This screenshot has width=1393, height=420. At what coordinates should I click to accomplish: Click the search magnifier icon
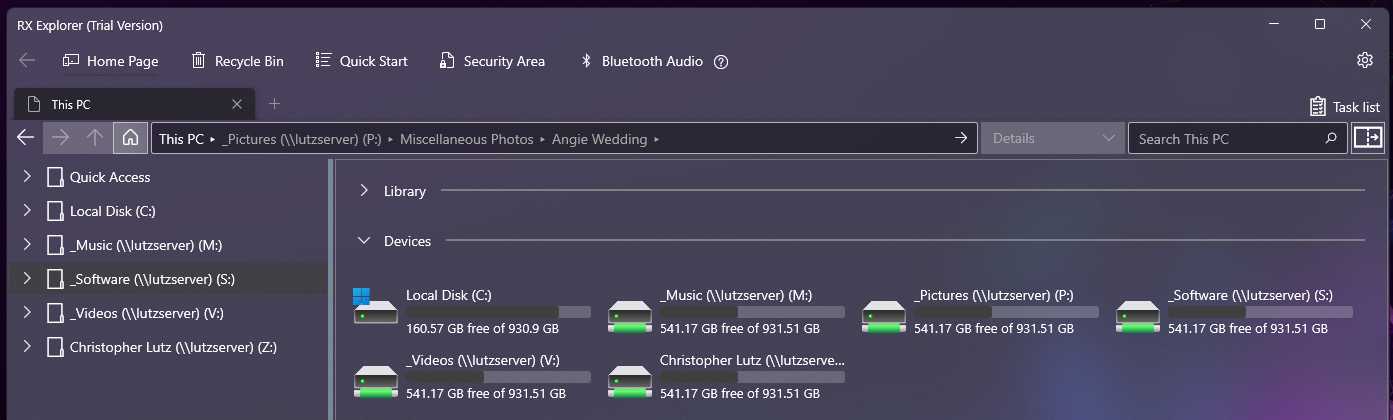(x=1330, y=138)
